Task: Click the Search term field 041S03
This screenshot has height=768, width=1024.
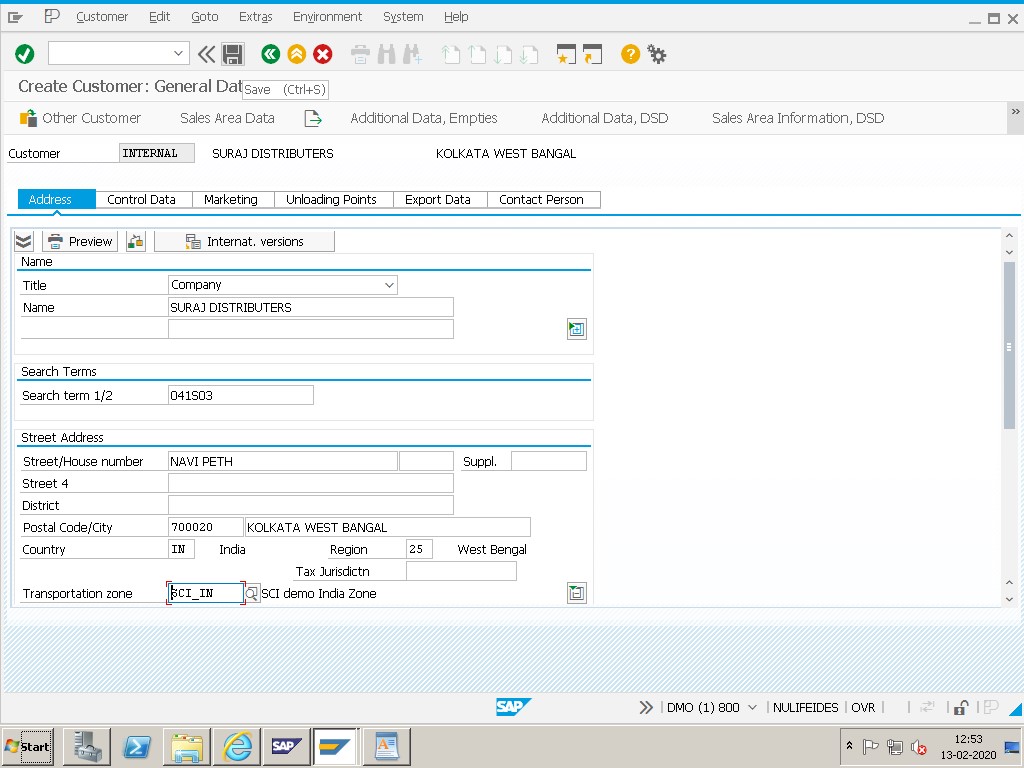Action: pyautogui.click(x=240, y=395)
